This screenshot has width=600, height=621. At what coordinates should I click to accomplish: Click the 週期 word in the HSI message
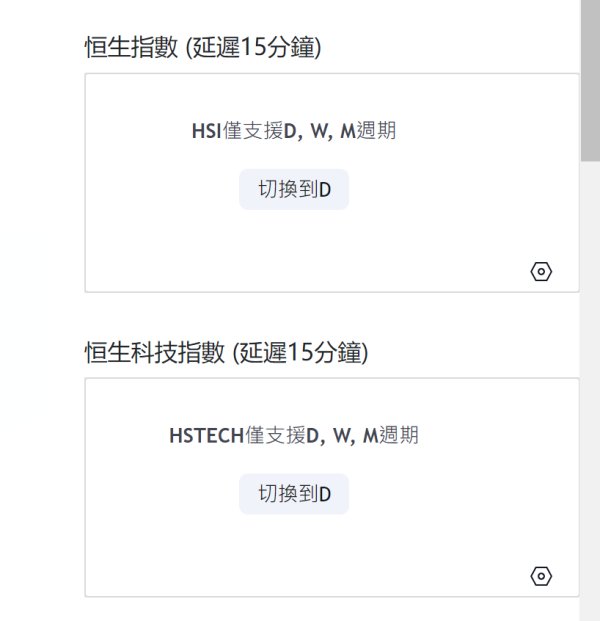point(376,131)
